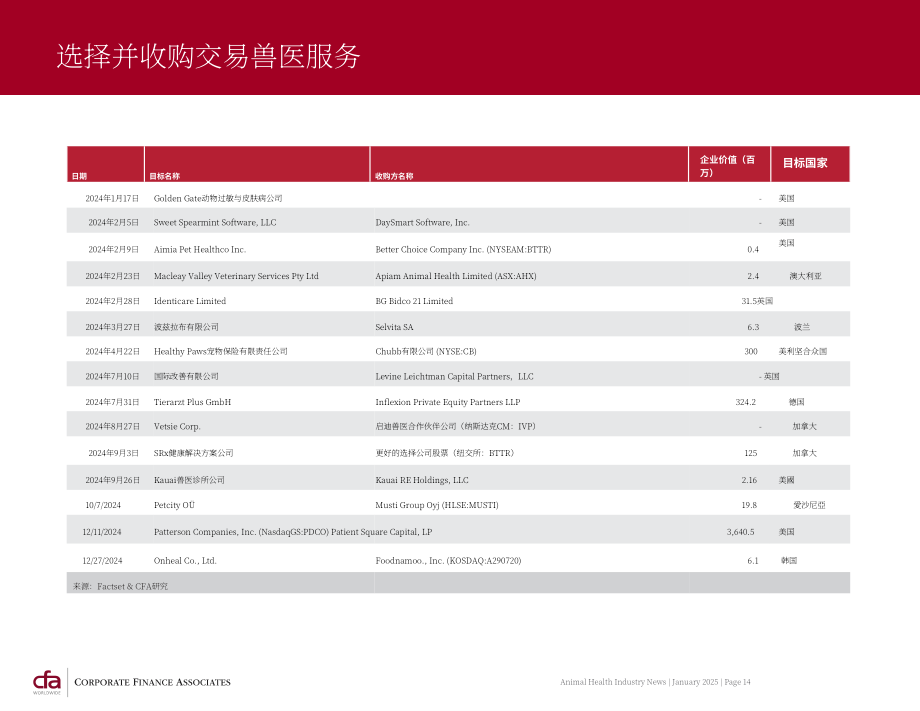Click the country cell 澳大利亚
Image resolution: width=920 pixels, height=711 pixels.
tap(806, 276)
